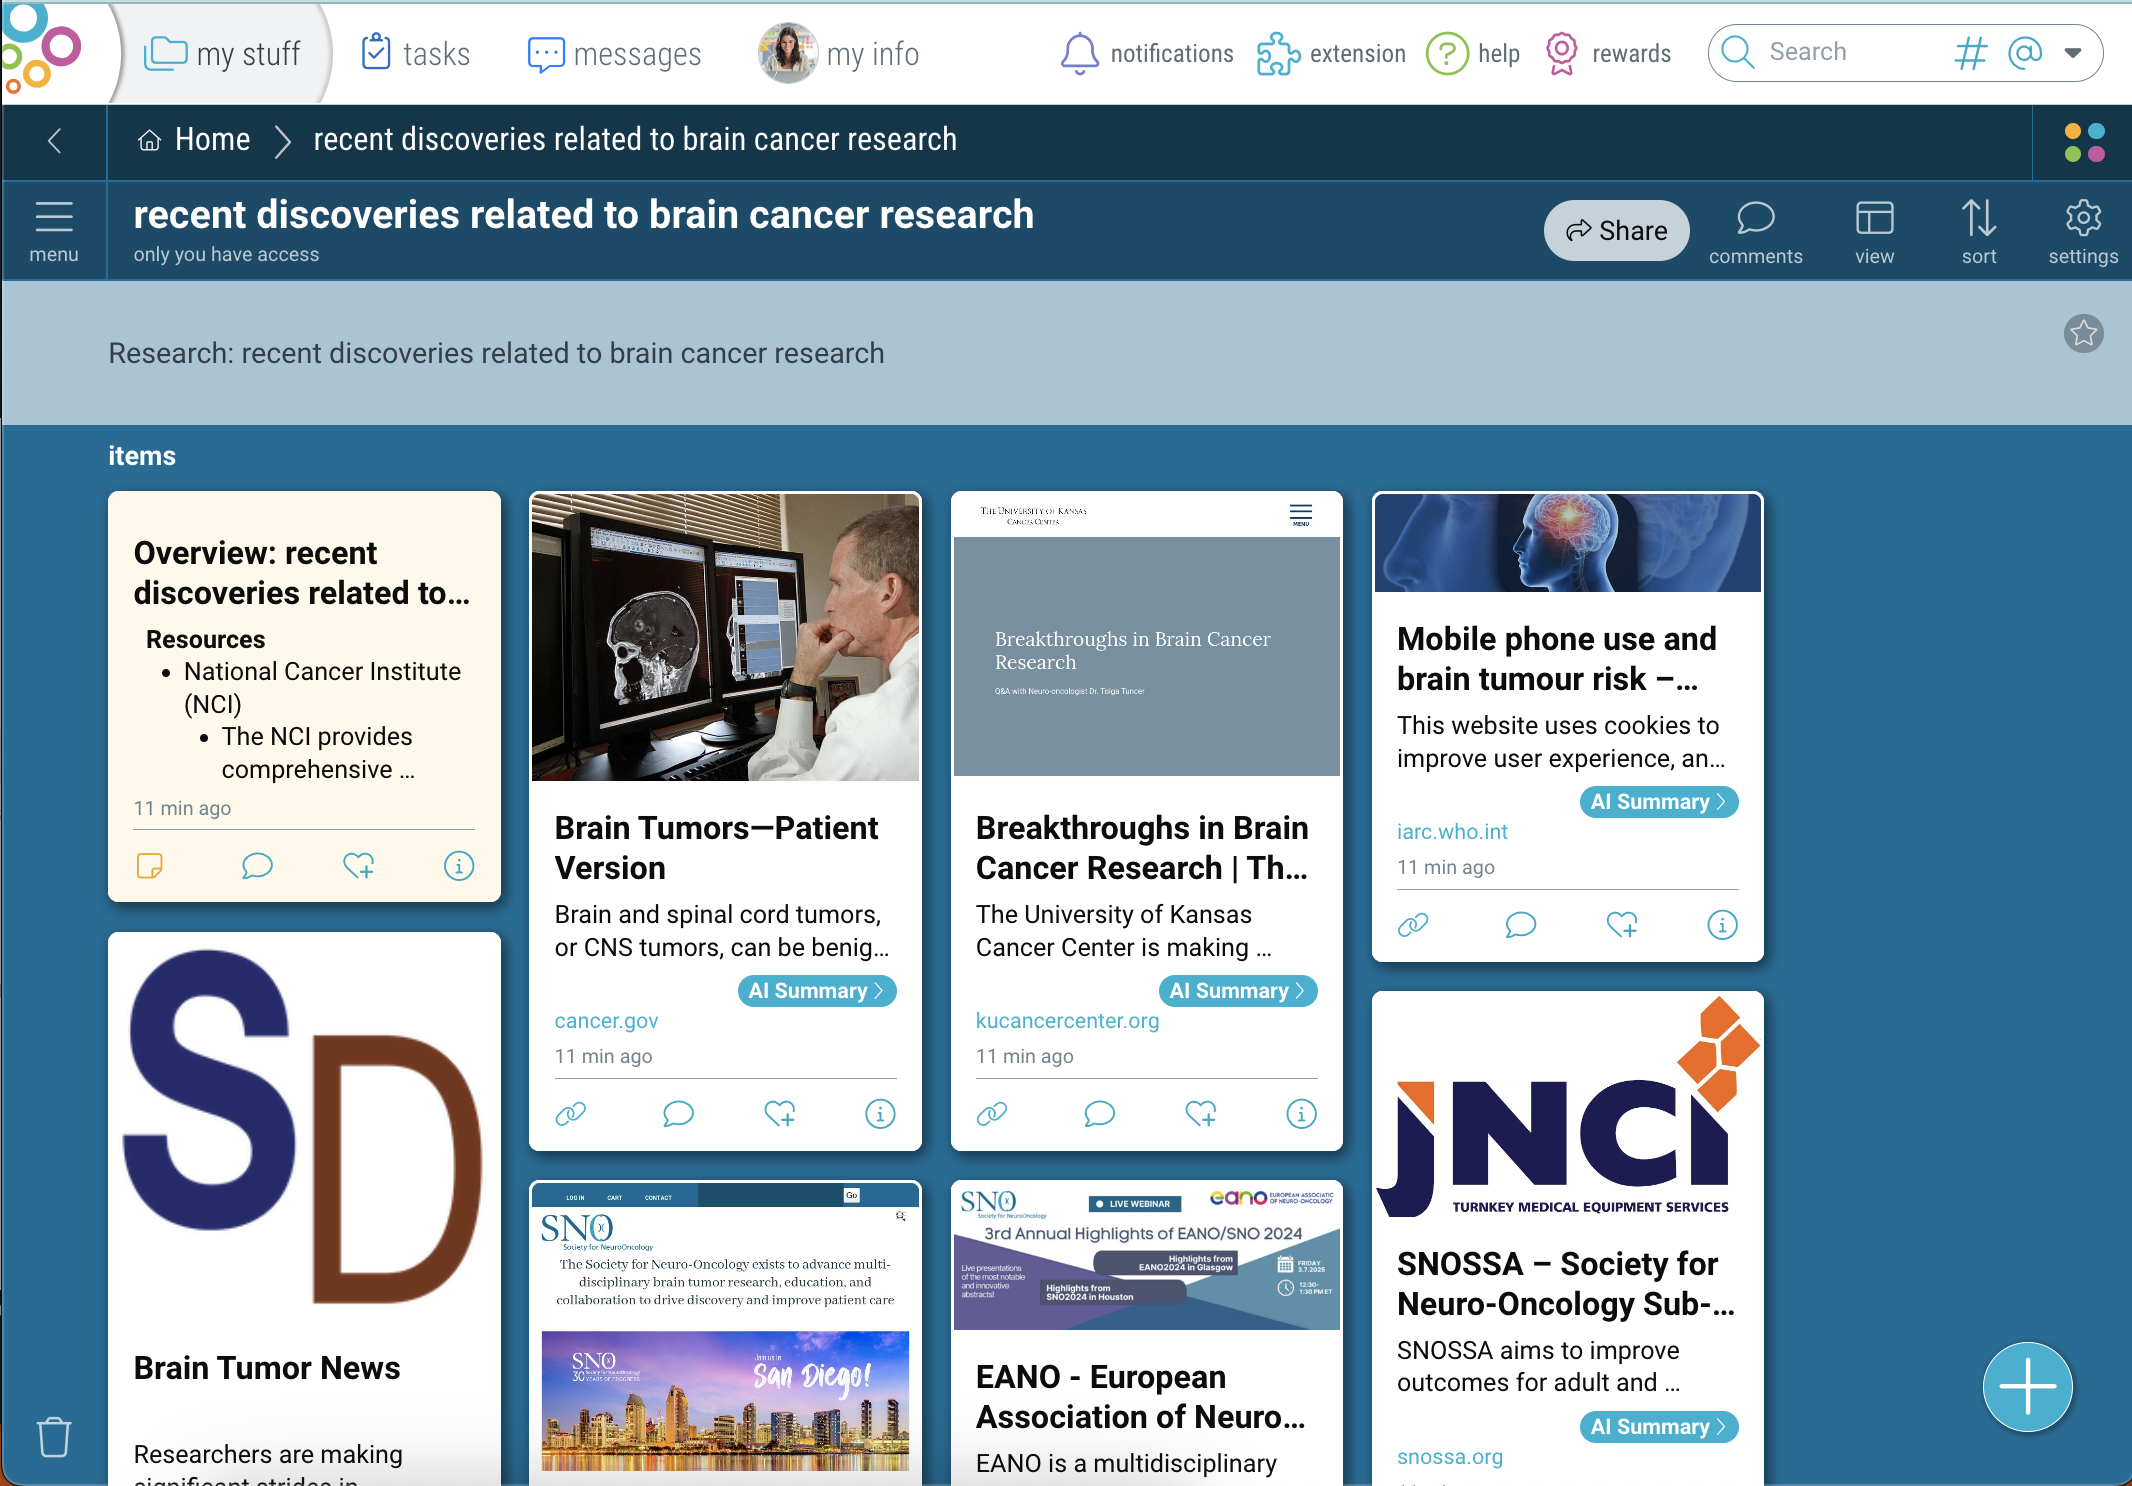The height and width of the screenshot is (1486, 2132).
Task: Click the Share button
Action: click(1616, 231)
